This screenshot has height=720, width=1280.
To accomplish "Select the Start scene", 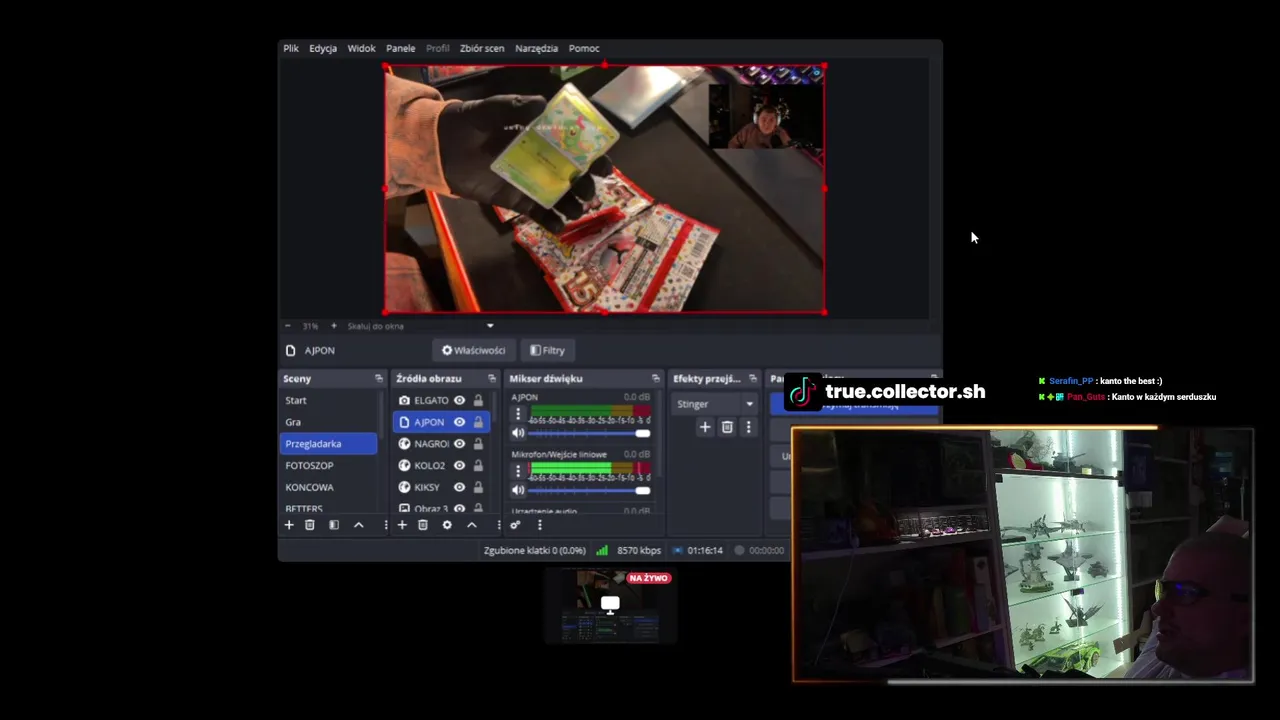I will (x=328, y=400).
